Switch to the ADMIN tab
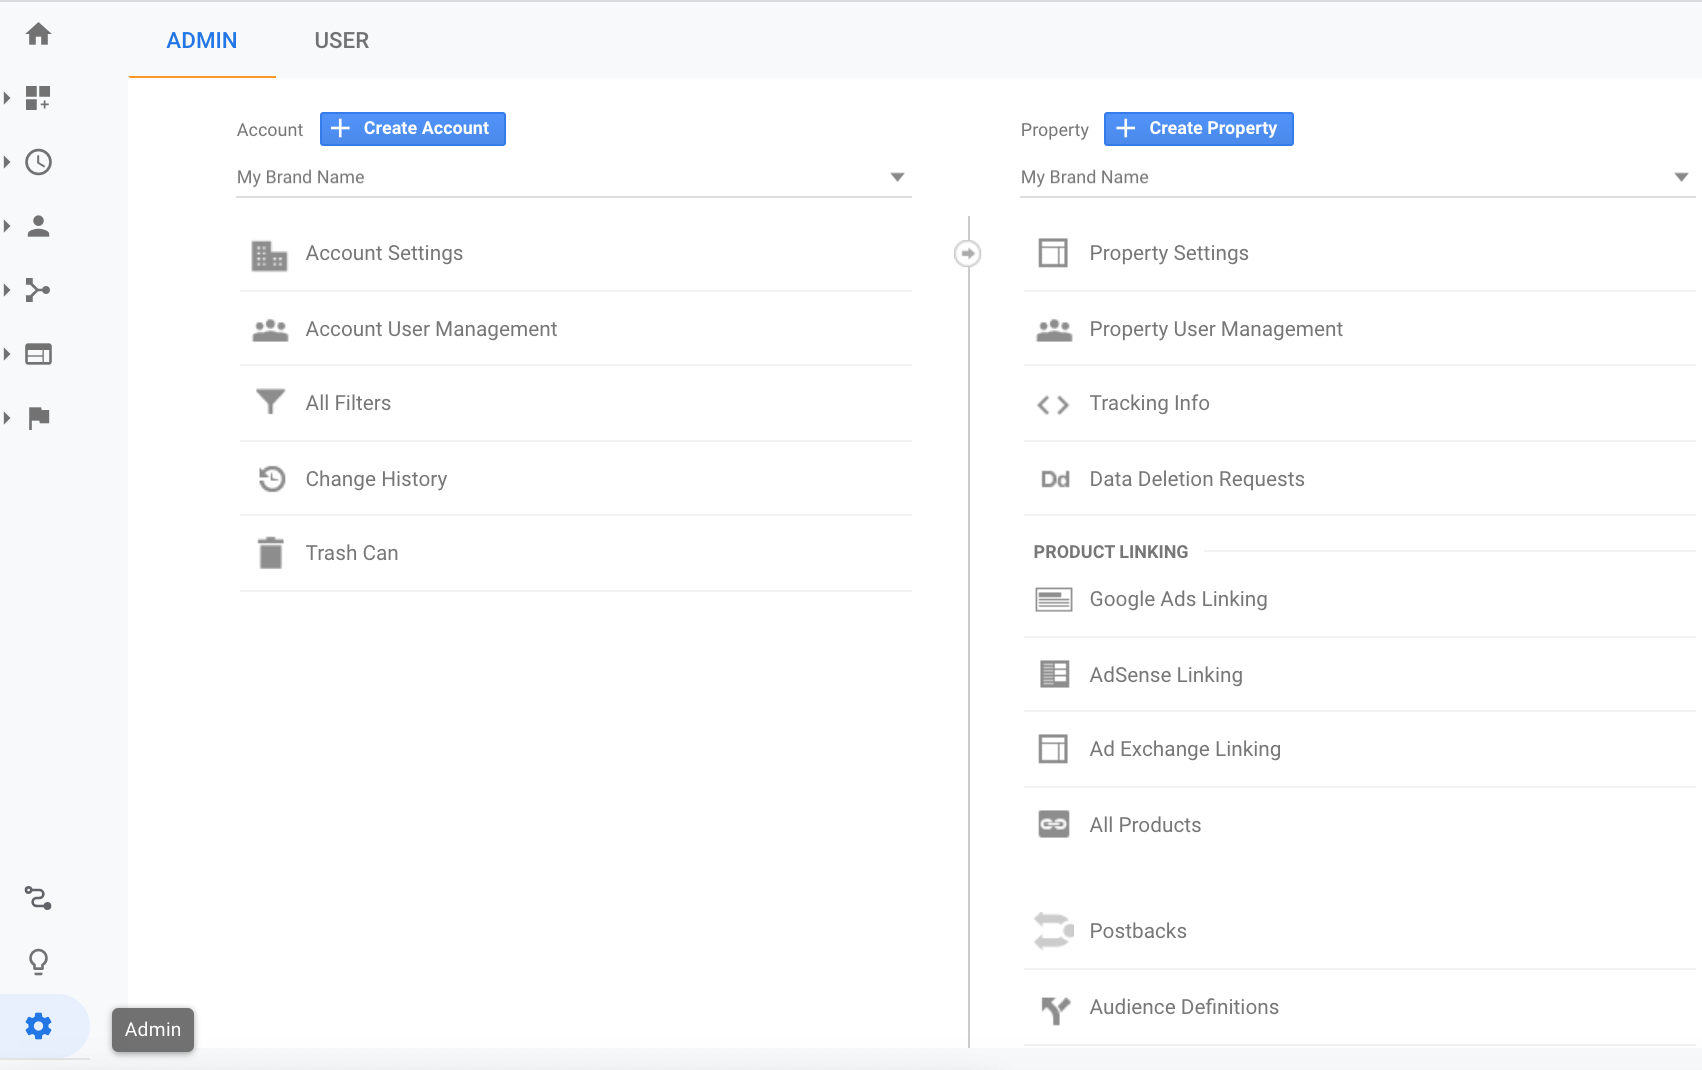The width and height of the screenshot is (1702, 1070). click(202, 40)
